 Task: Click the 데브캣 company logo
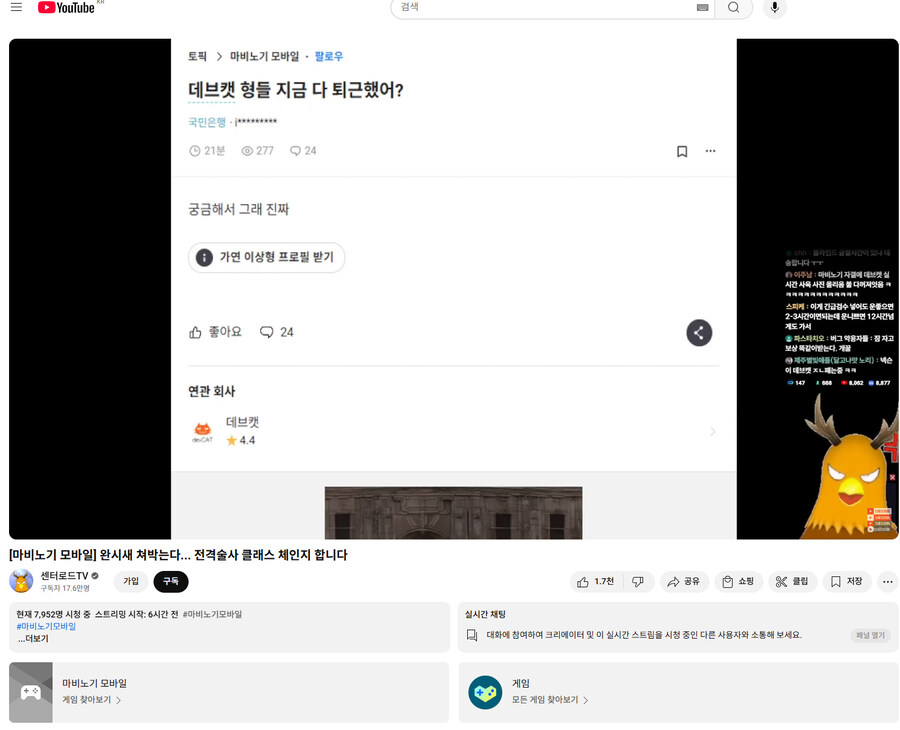[x=203, y=432]
